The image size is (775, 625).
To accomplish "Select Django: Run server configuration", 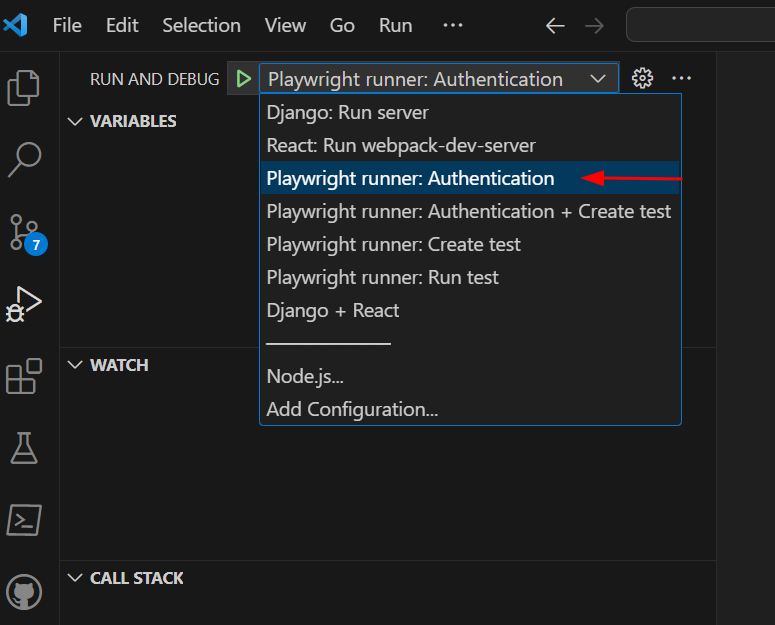I will (x=470, y=113).
